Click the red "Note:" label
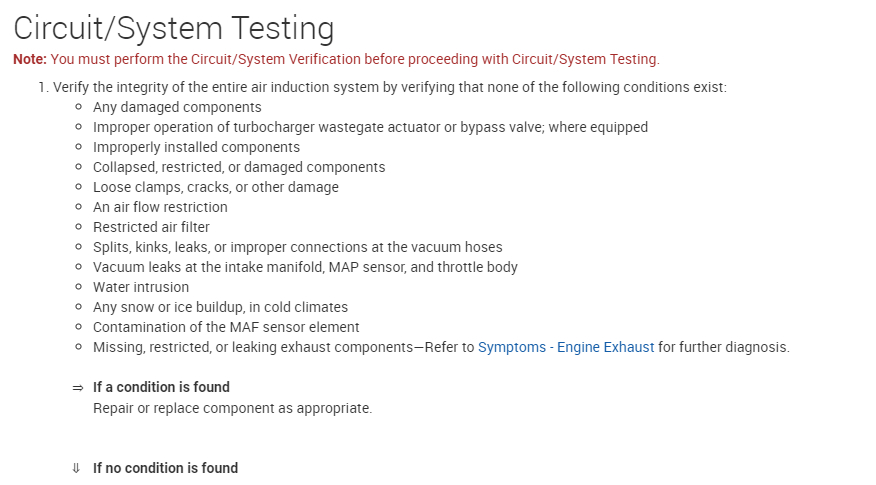876x485 pixels. click(x=29, y=59)
